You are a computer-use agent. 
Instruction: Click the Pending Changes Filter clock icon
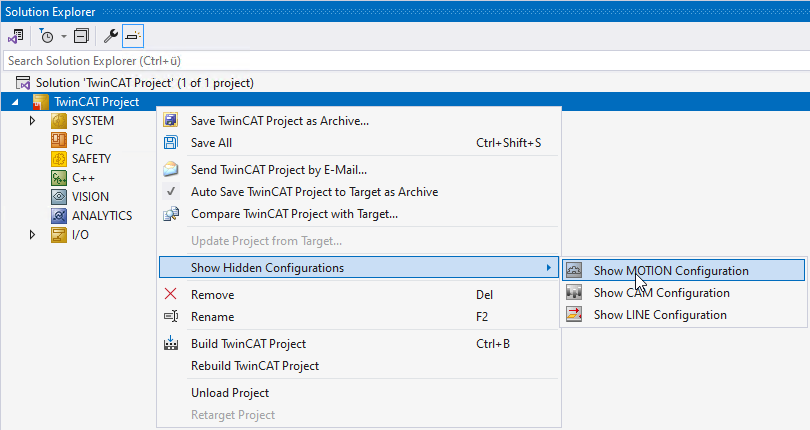(46, 36)
